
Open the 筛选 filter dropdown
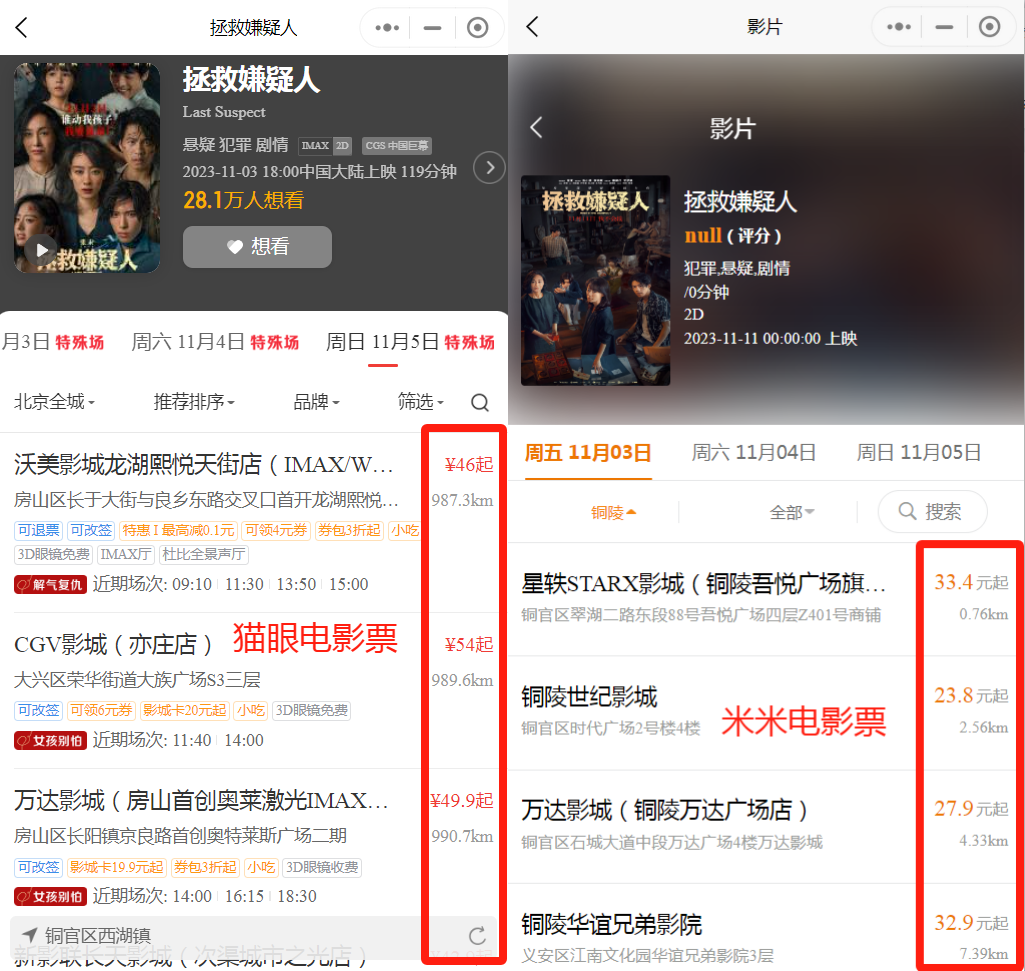click(420, 401)
